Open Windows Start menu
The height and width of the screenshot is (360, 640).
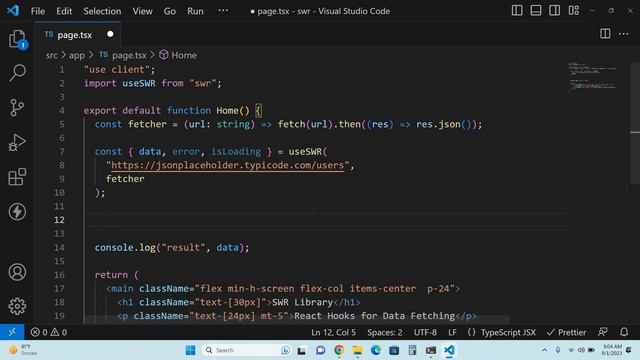coord(190,350)
